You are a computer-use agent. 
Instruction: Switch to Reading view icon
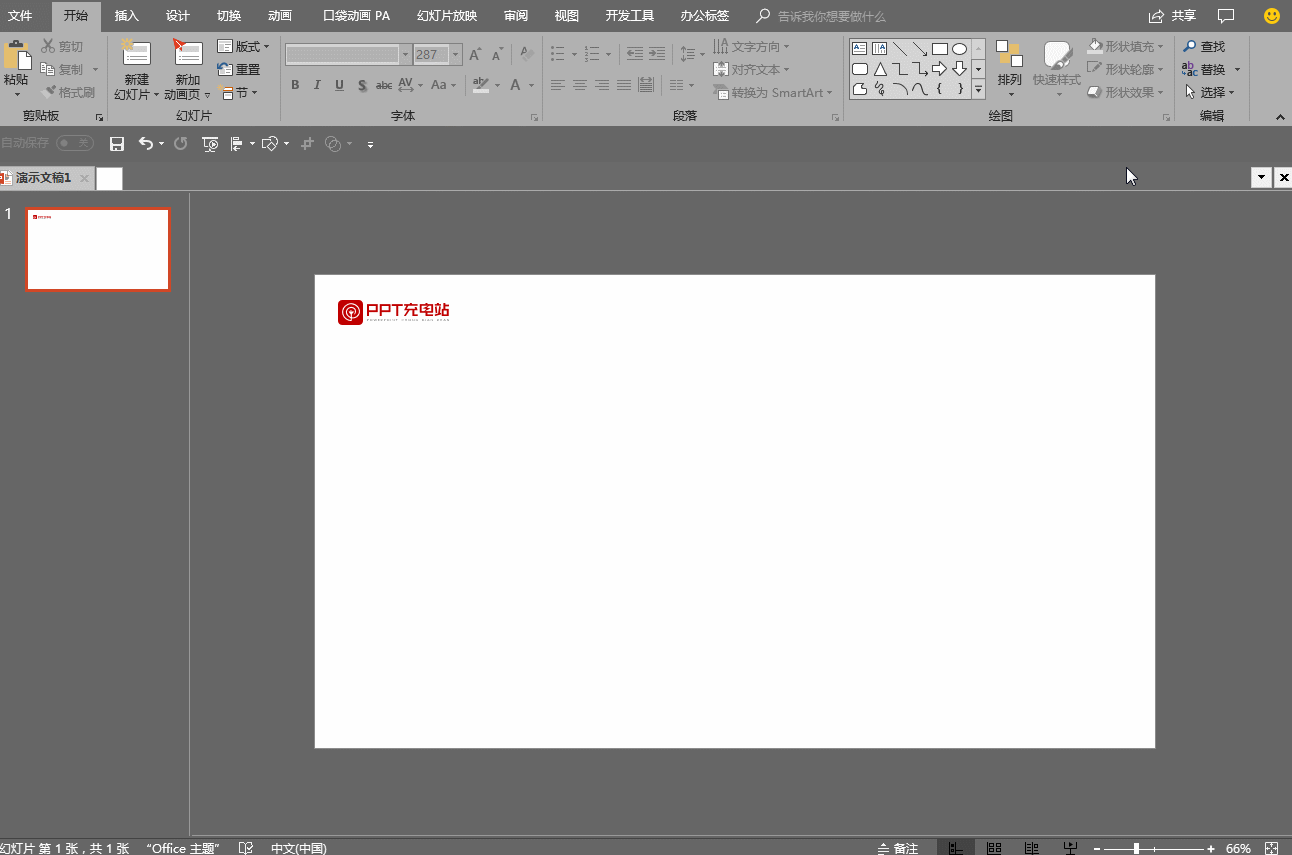coord(1032,848)
